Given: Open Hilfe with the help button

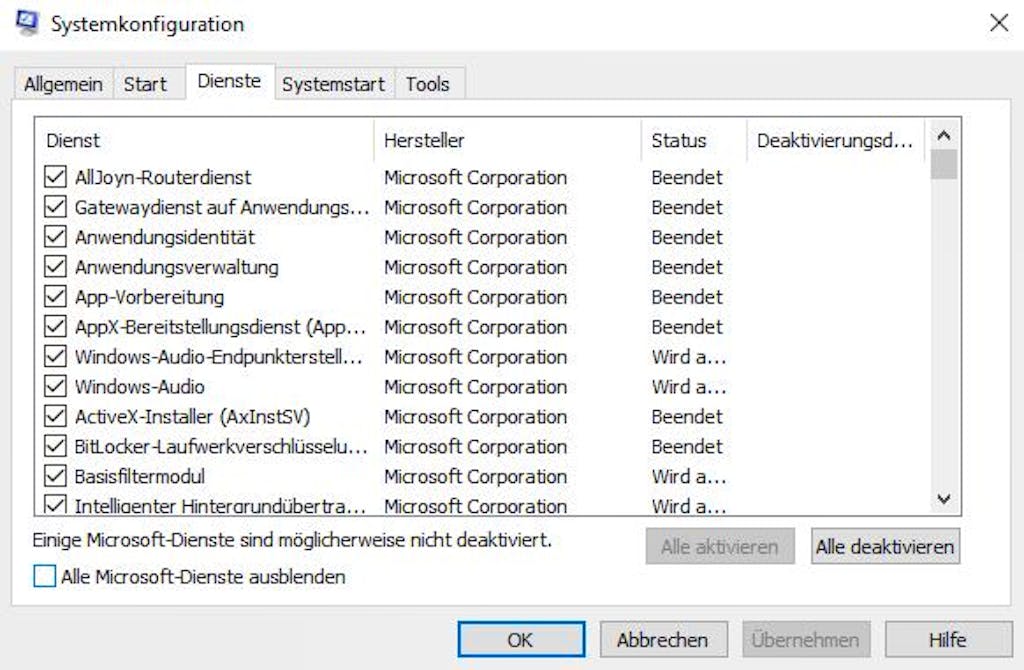Looking at the screenshot, I should click(948, 639).
